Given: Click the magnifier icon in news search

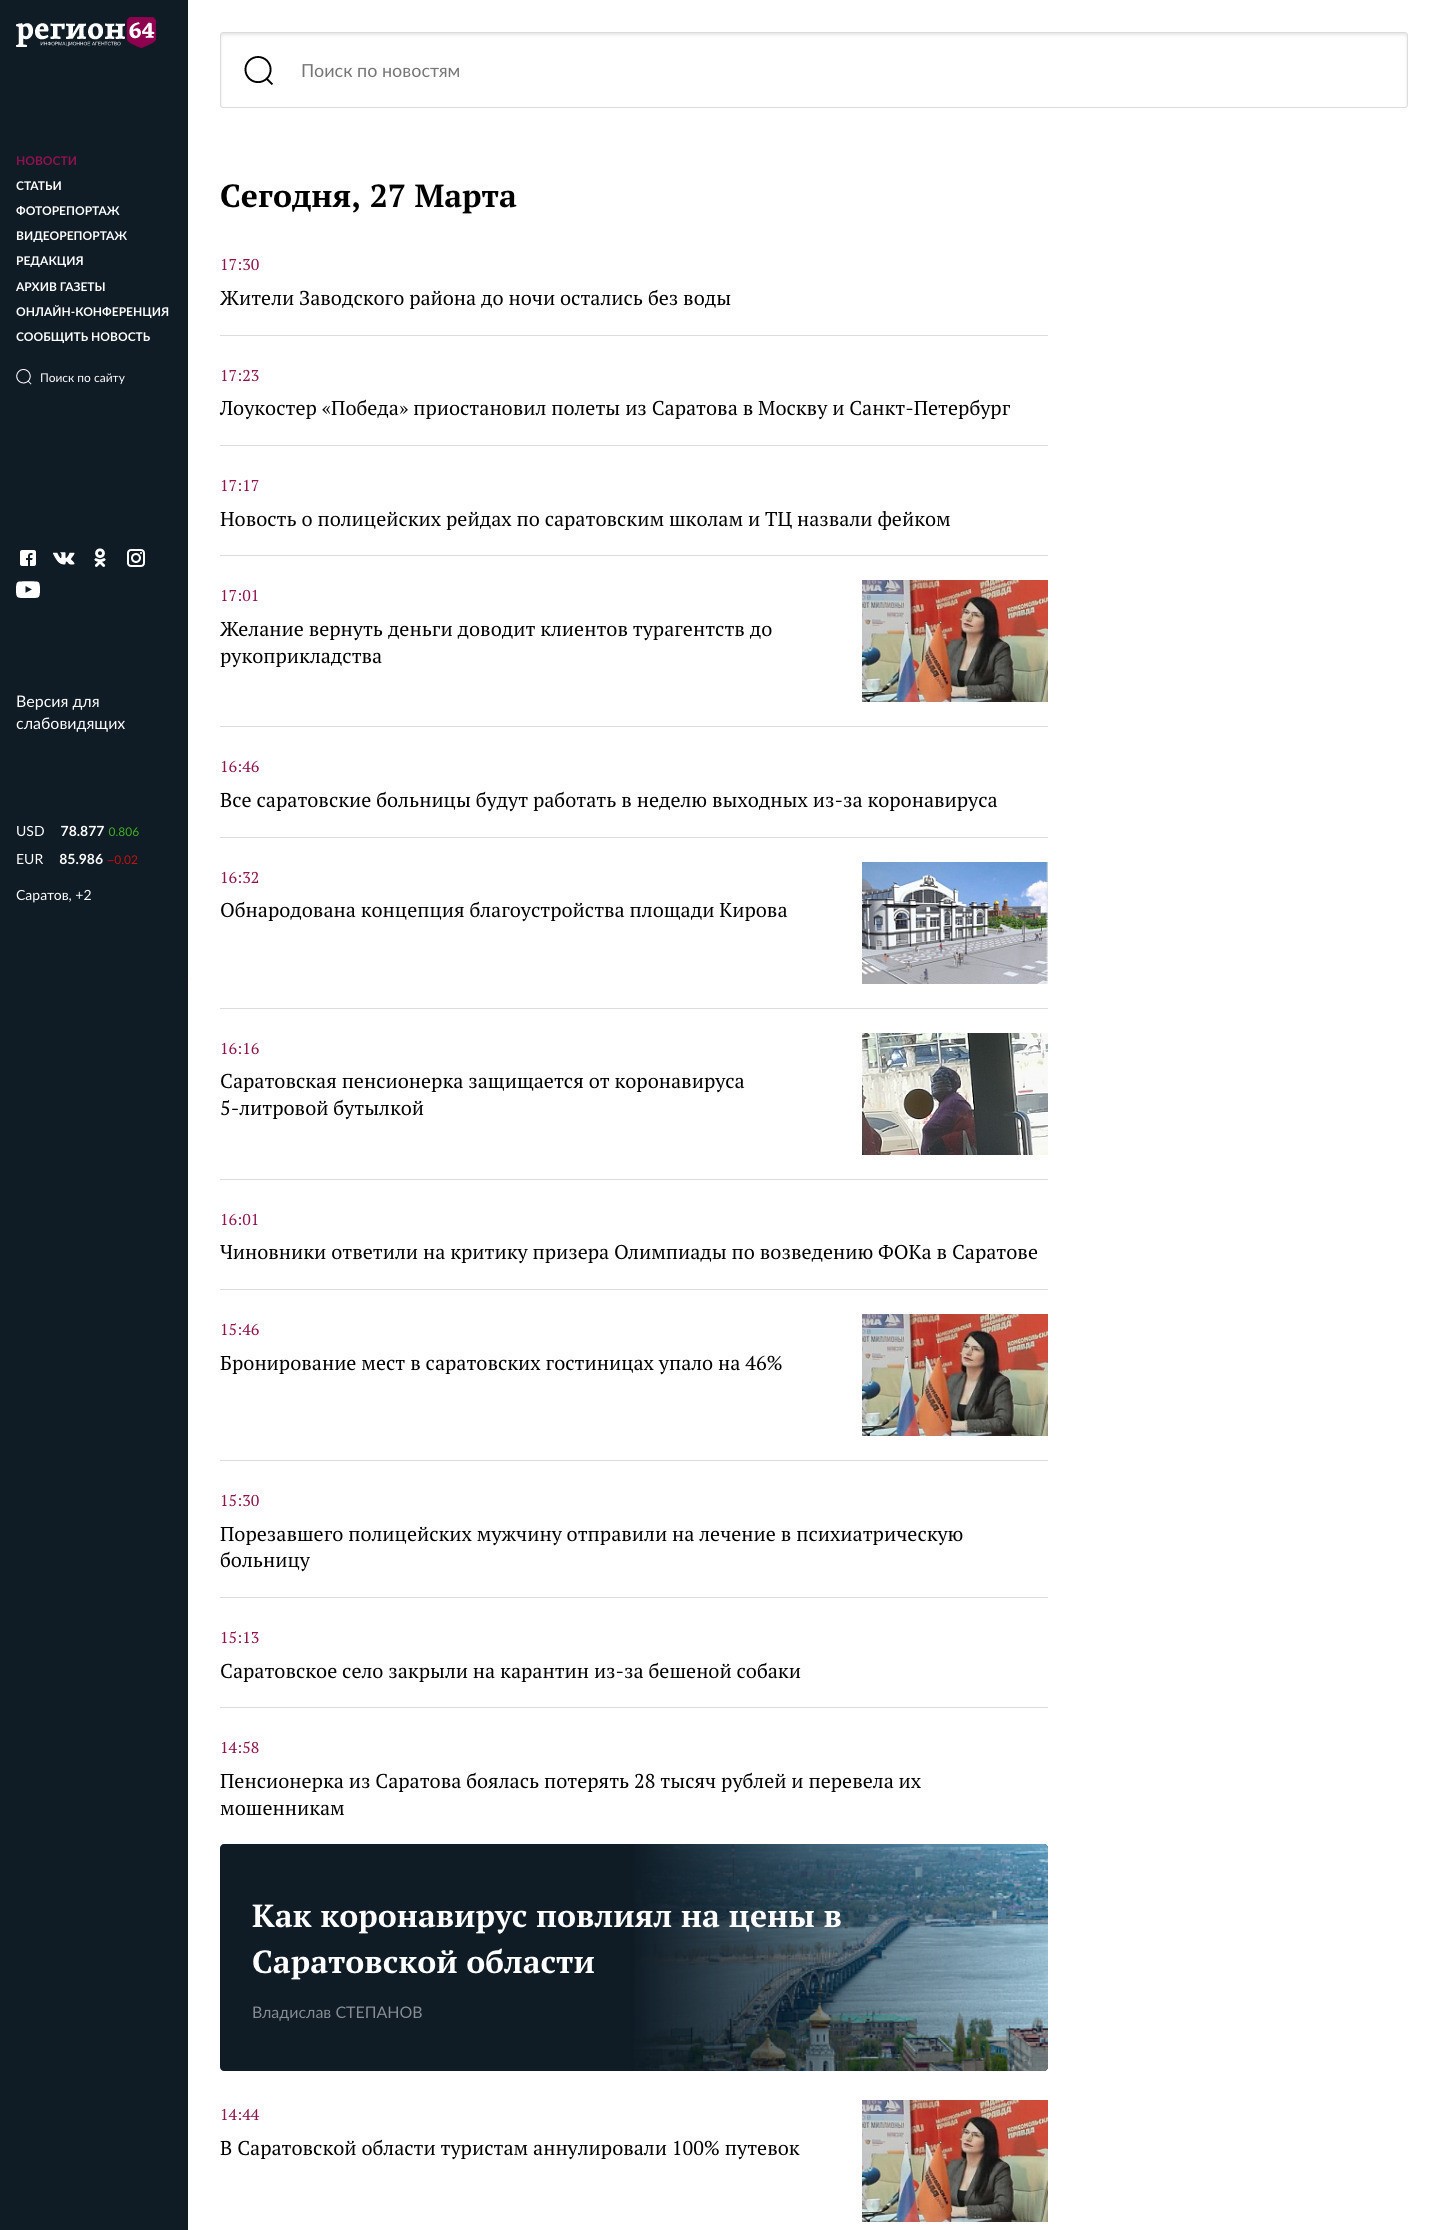Looking at the screenshot, I should pyautogui.click(x=259, y=71).
